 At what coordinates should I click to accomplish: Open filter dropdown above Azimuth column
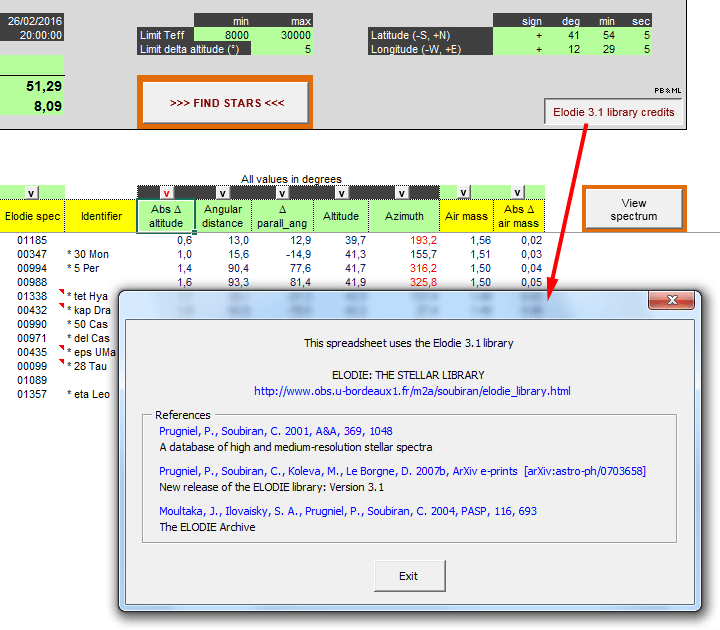pos(402,193)
